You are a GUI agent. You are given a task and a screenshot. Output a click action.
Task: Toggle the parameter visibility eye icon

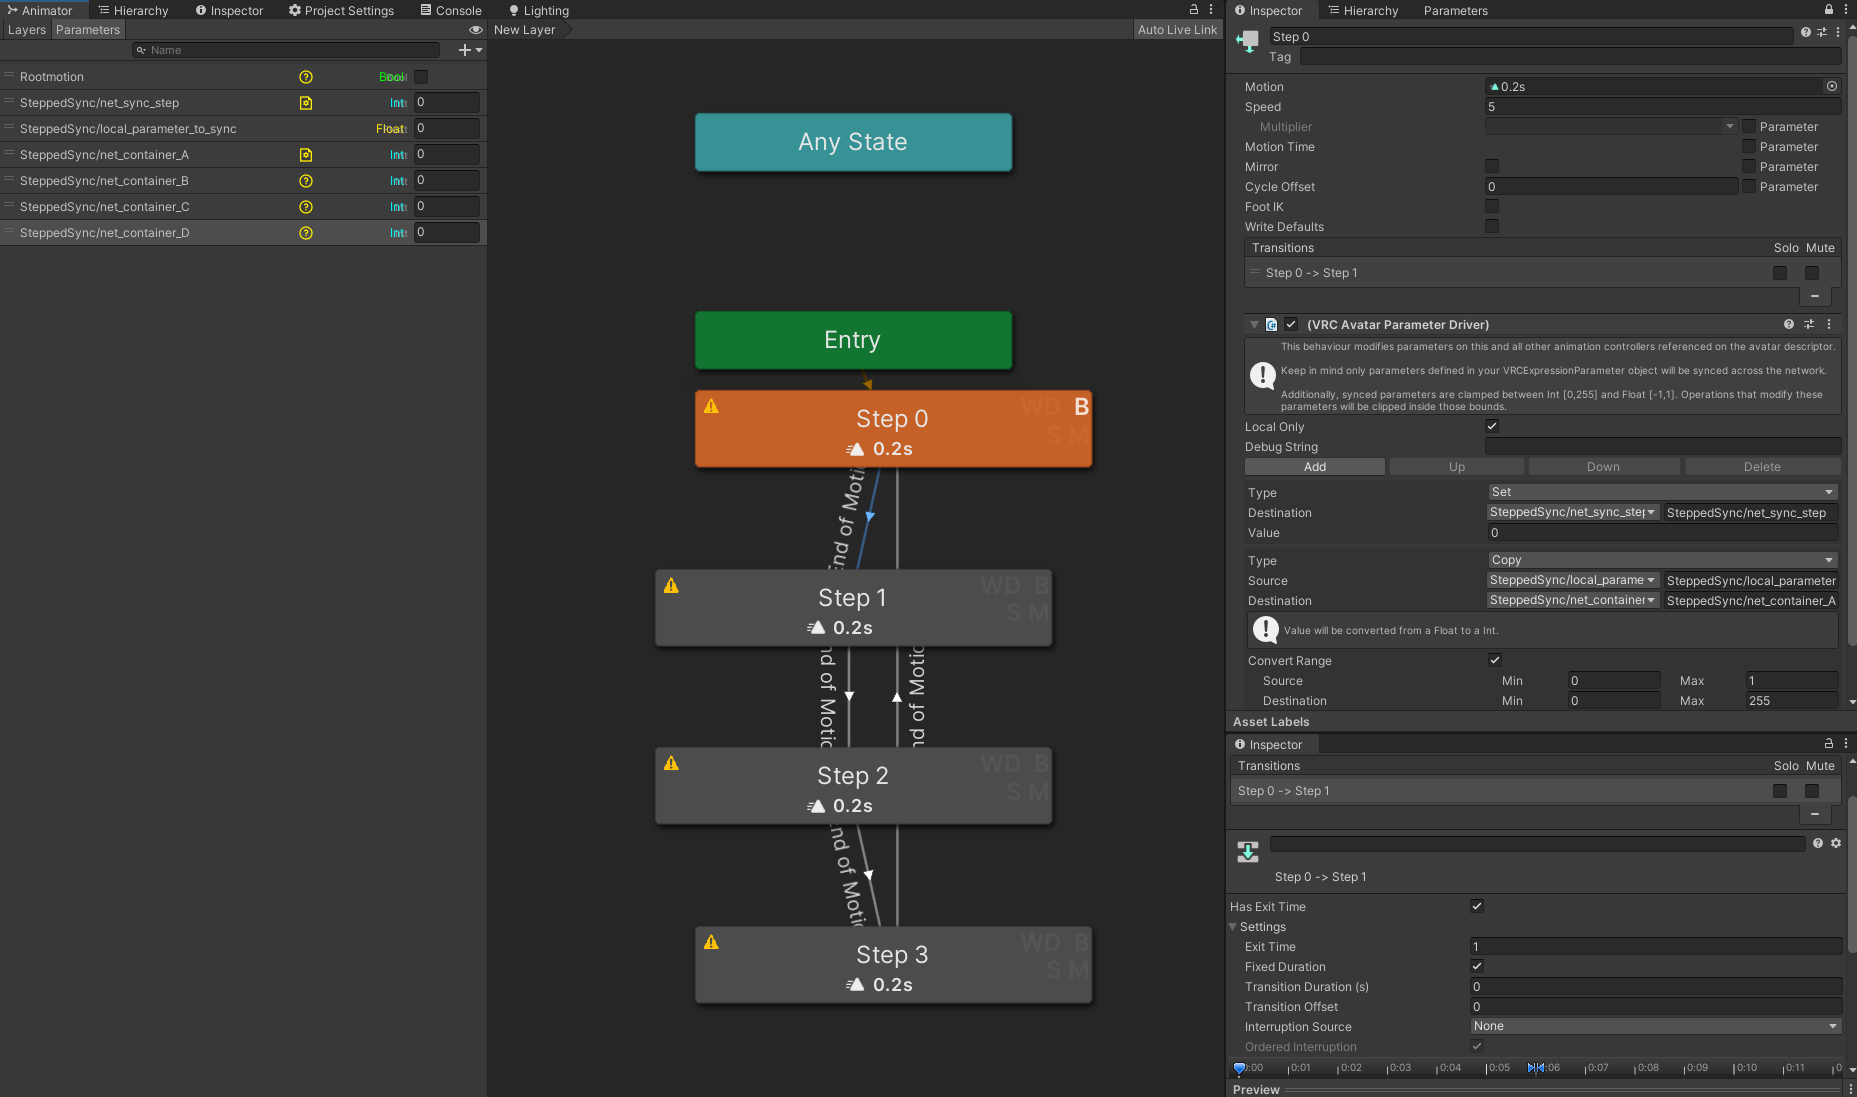[476, 30]
